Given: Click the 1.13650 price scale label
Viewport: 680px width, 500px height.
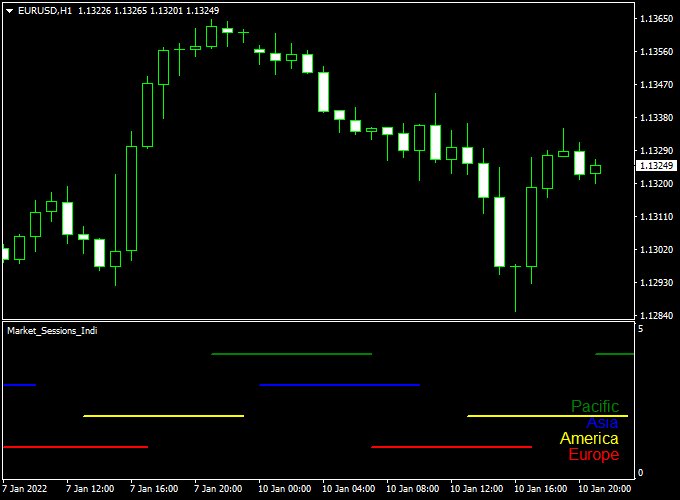Looking at the screenshot, I should (657, 19).
